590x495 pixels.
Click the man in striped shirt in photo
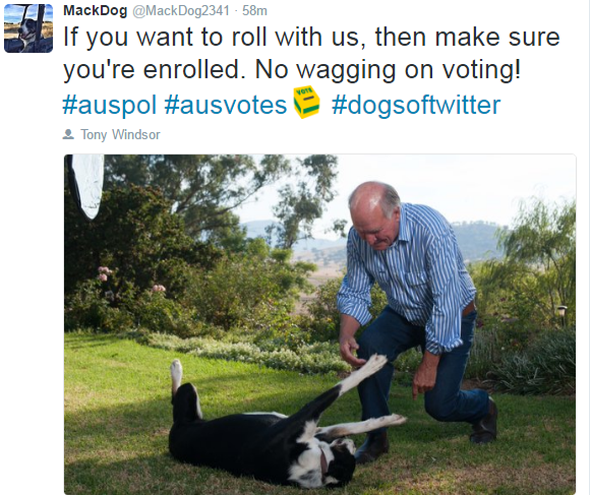point(416,312)
